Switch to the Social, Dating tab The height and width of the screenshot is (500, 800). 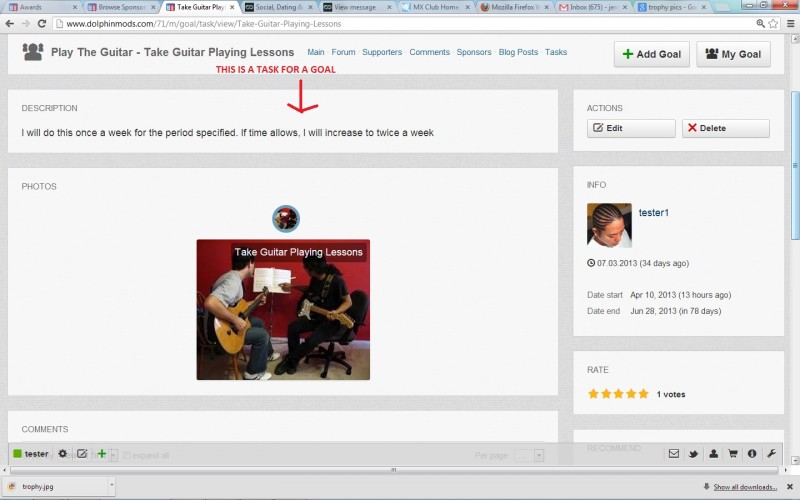[279, 7]
